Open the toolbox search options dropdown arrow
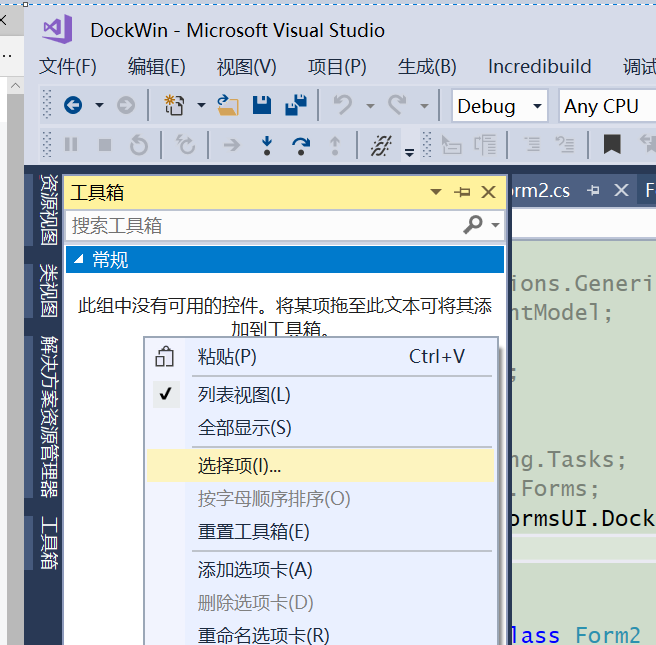The width and height of the screenshot is (656, 645). coord(496,225)
